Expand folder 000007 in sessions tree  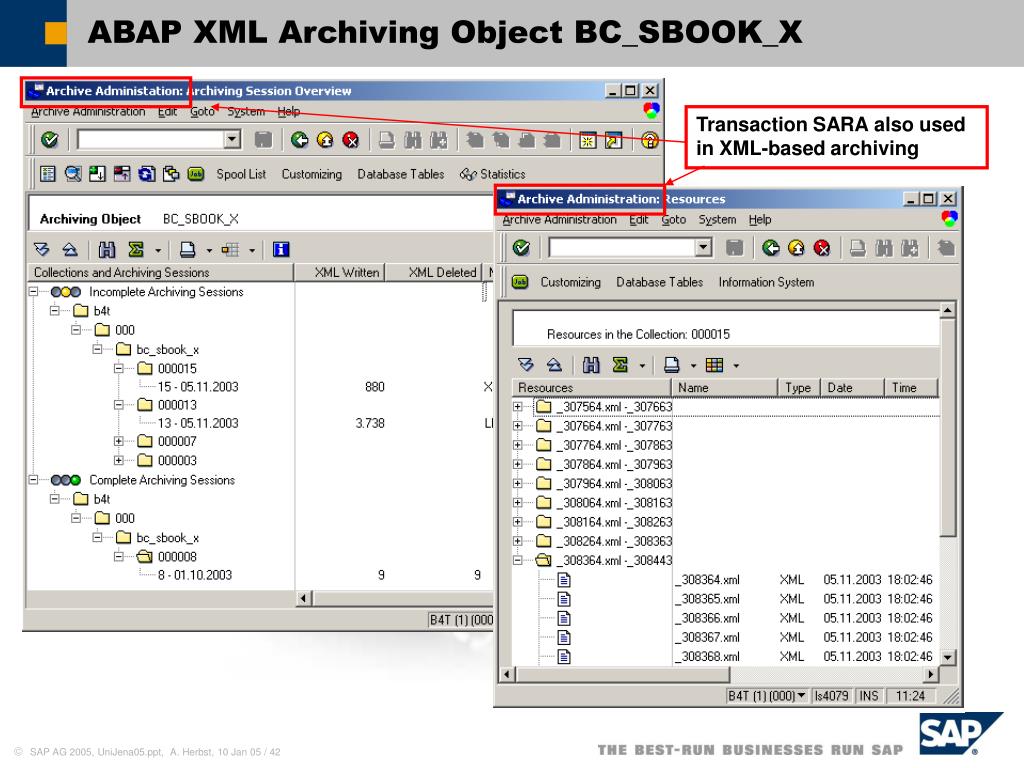119,441
